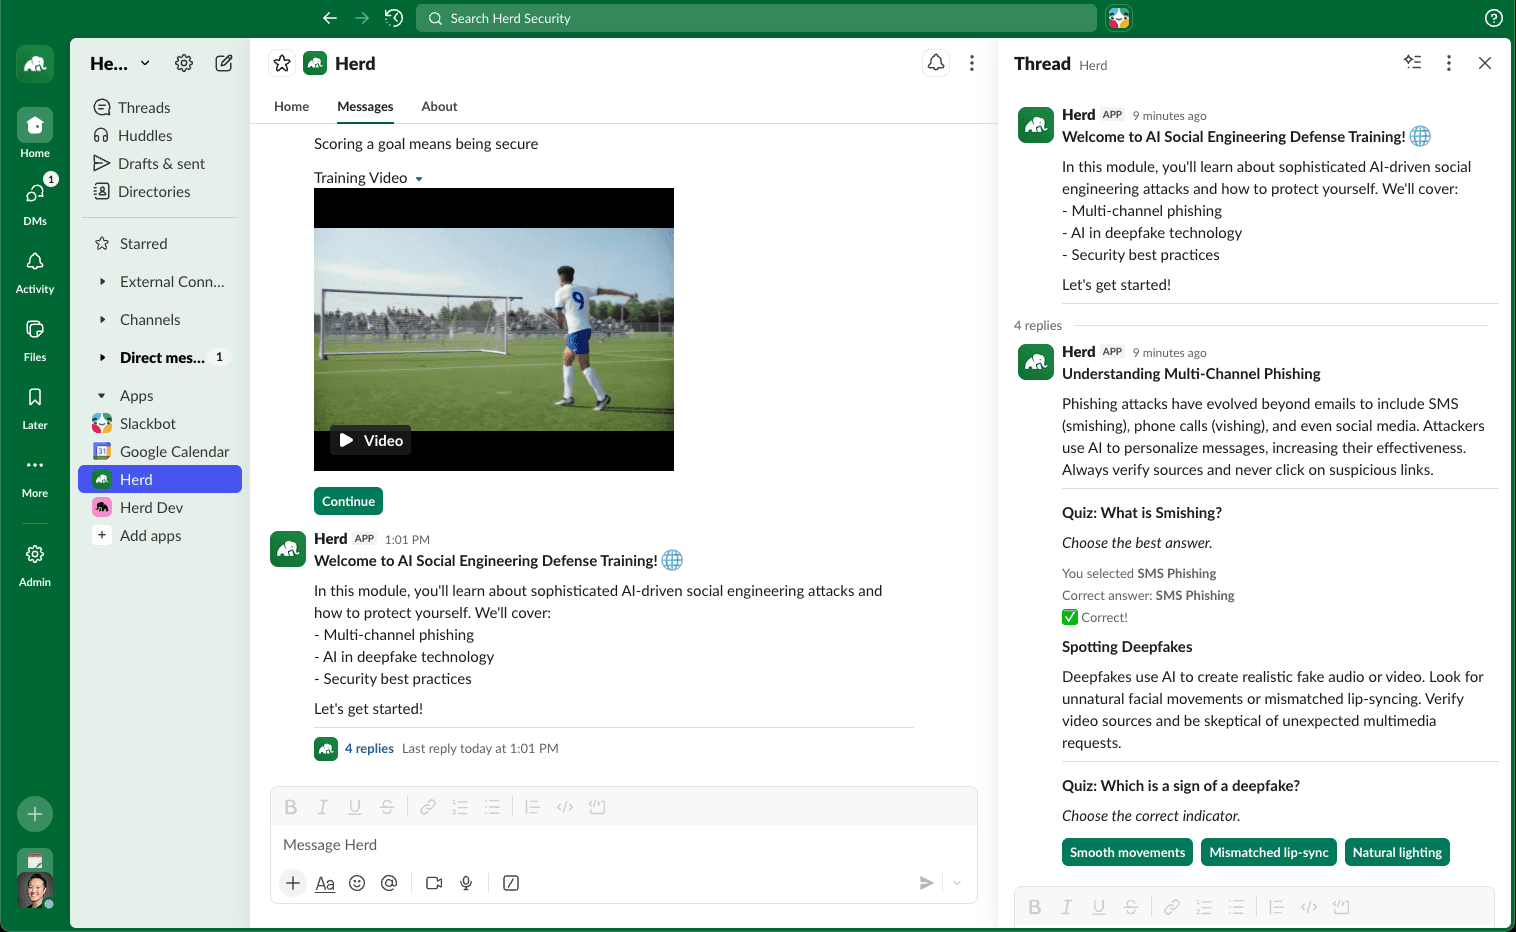The width and height of the screenshot is (1516, 932).
Task: Open the Activity view in sidebar
Action: [x=34, y=268]
